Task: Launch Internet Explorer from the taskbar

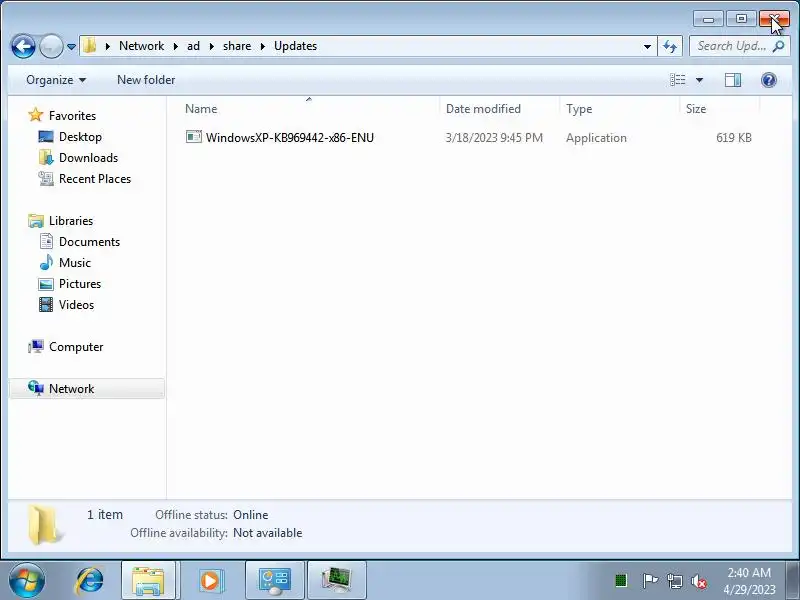Action: click(89, 581)
